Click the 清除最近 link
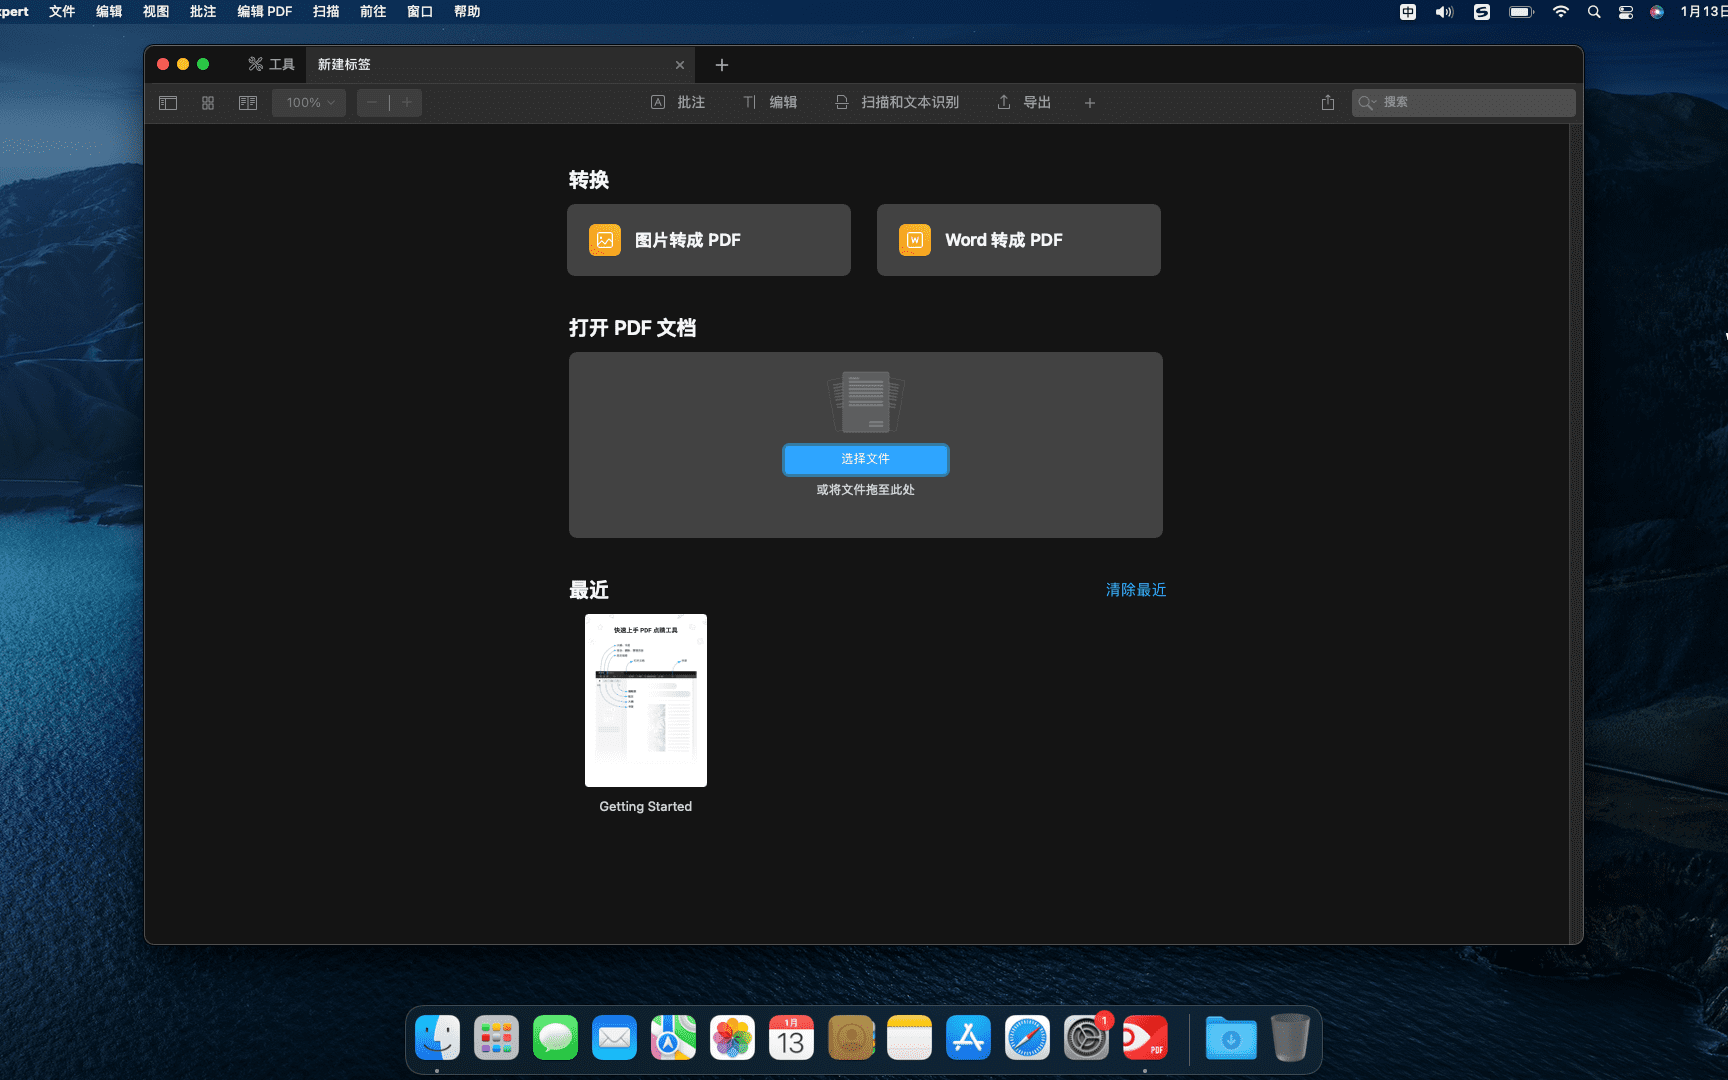 [1135, 590]
